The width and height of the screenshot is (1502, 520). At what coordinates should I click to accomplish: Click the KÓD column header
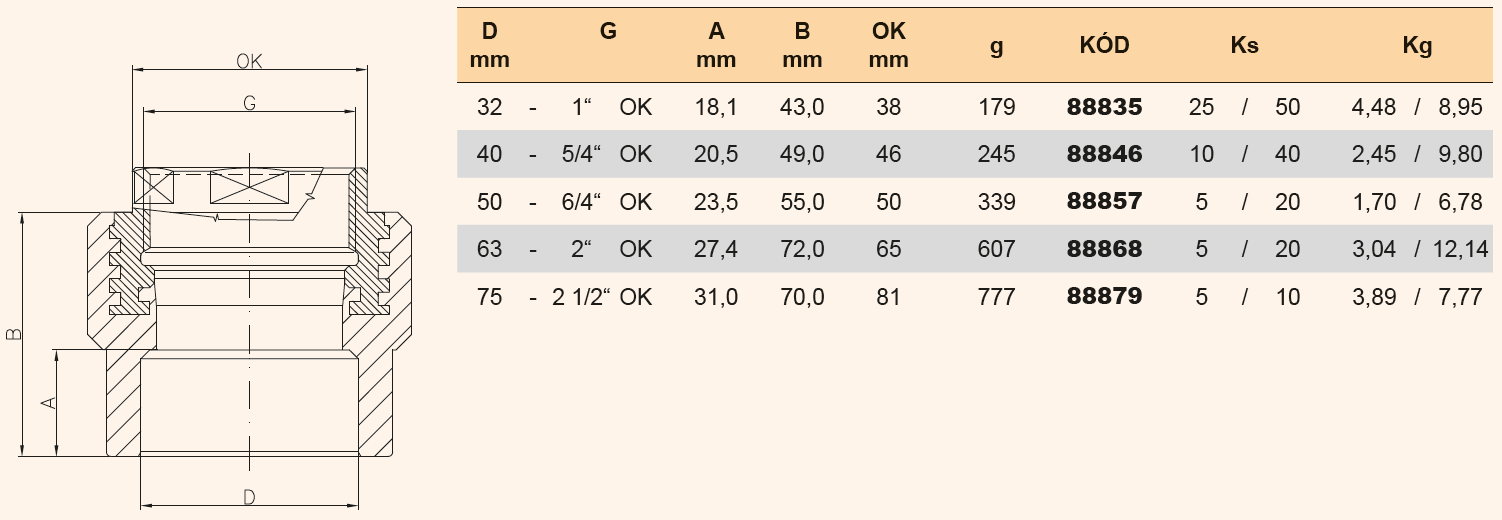[1104, 46]
